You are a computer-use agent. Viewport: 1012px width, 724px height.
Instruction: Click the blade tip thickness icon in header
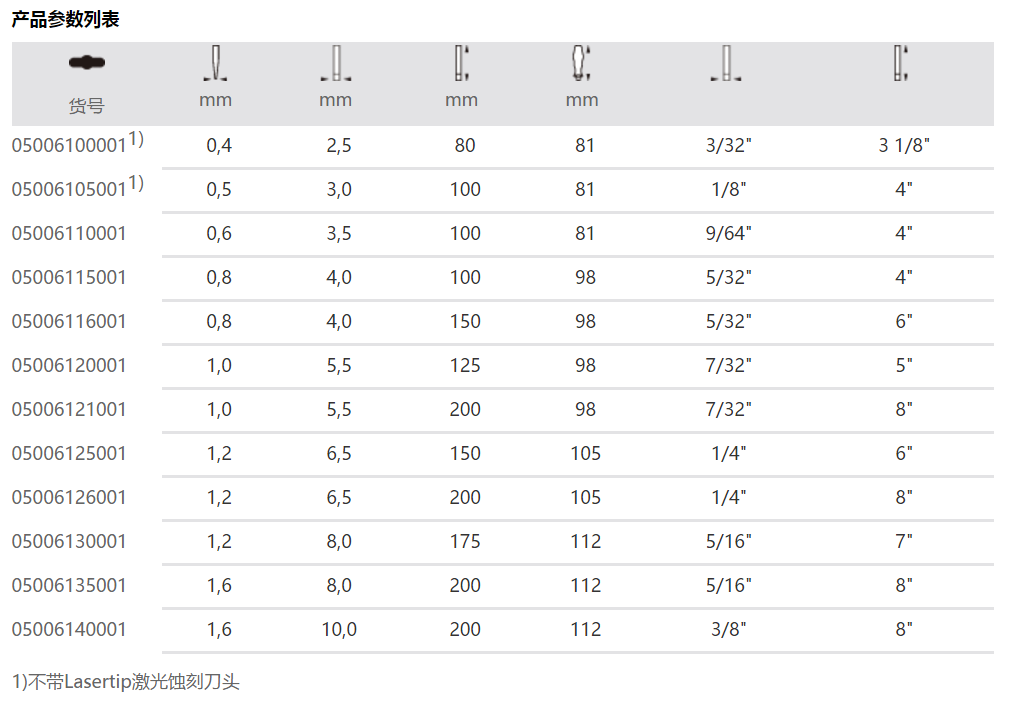coord(215,63)
